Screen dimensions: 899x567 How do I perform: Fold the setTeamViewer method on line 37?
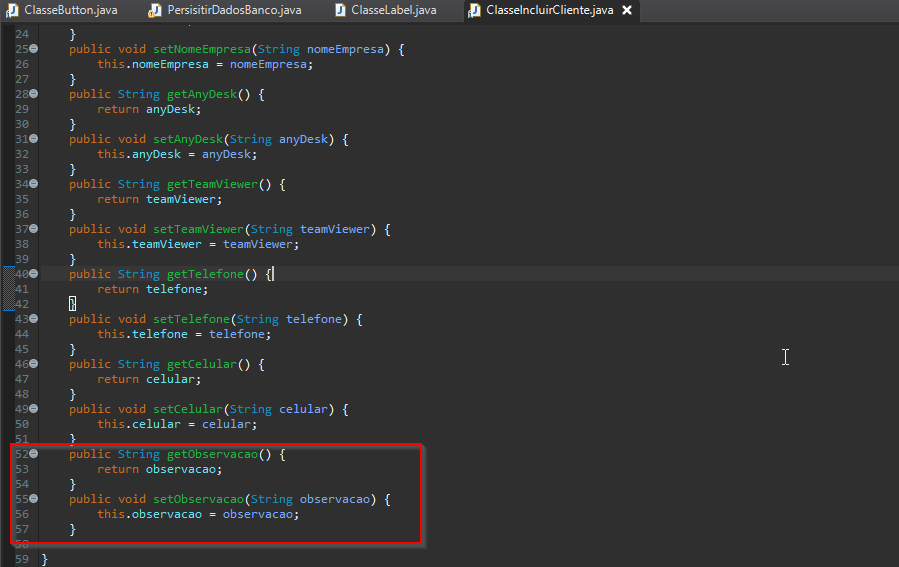point(34,229)
